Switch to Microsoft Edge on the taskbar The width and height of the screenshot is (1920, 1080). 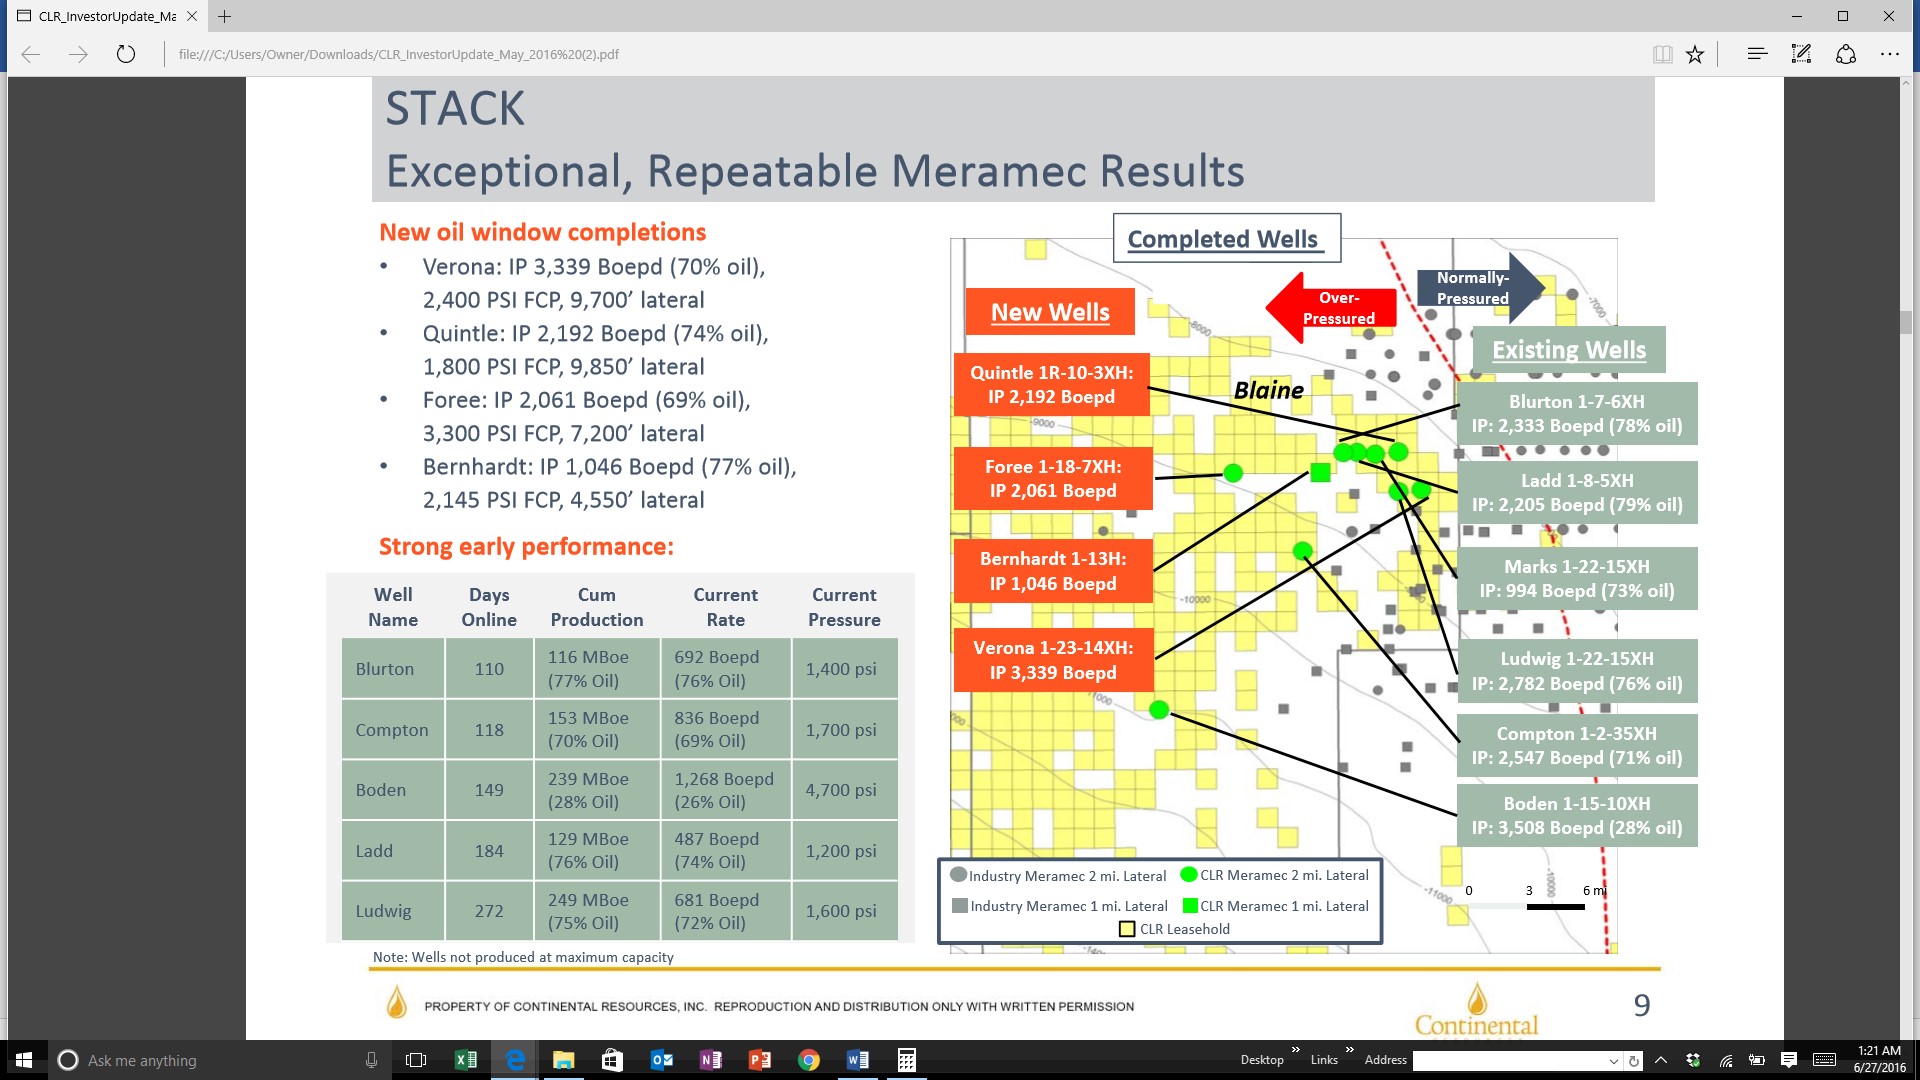click(x=515, y=1060)
